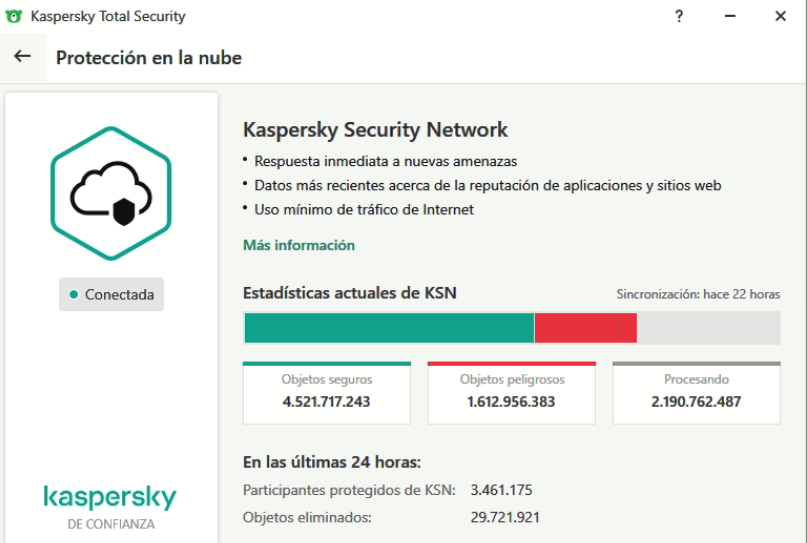The width and height of the screenshot is (807, 543).
Task: Click the Protección en la nube heading
Action: coord(149,58)
